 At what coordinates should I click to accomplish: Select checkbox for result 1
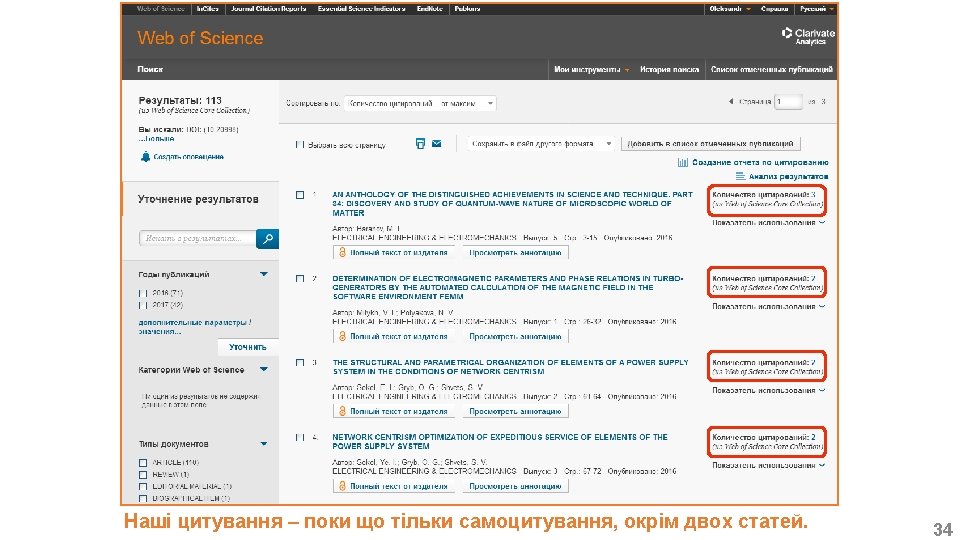click(300, 195)
